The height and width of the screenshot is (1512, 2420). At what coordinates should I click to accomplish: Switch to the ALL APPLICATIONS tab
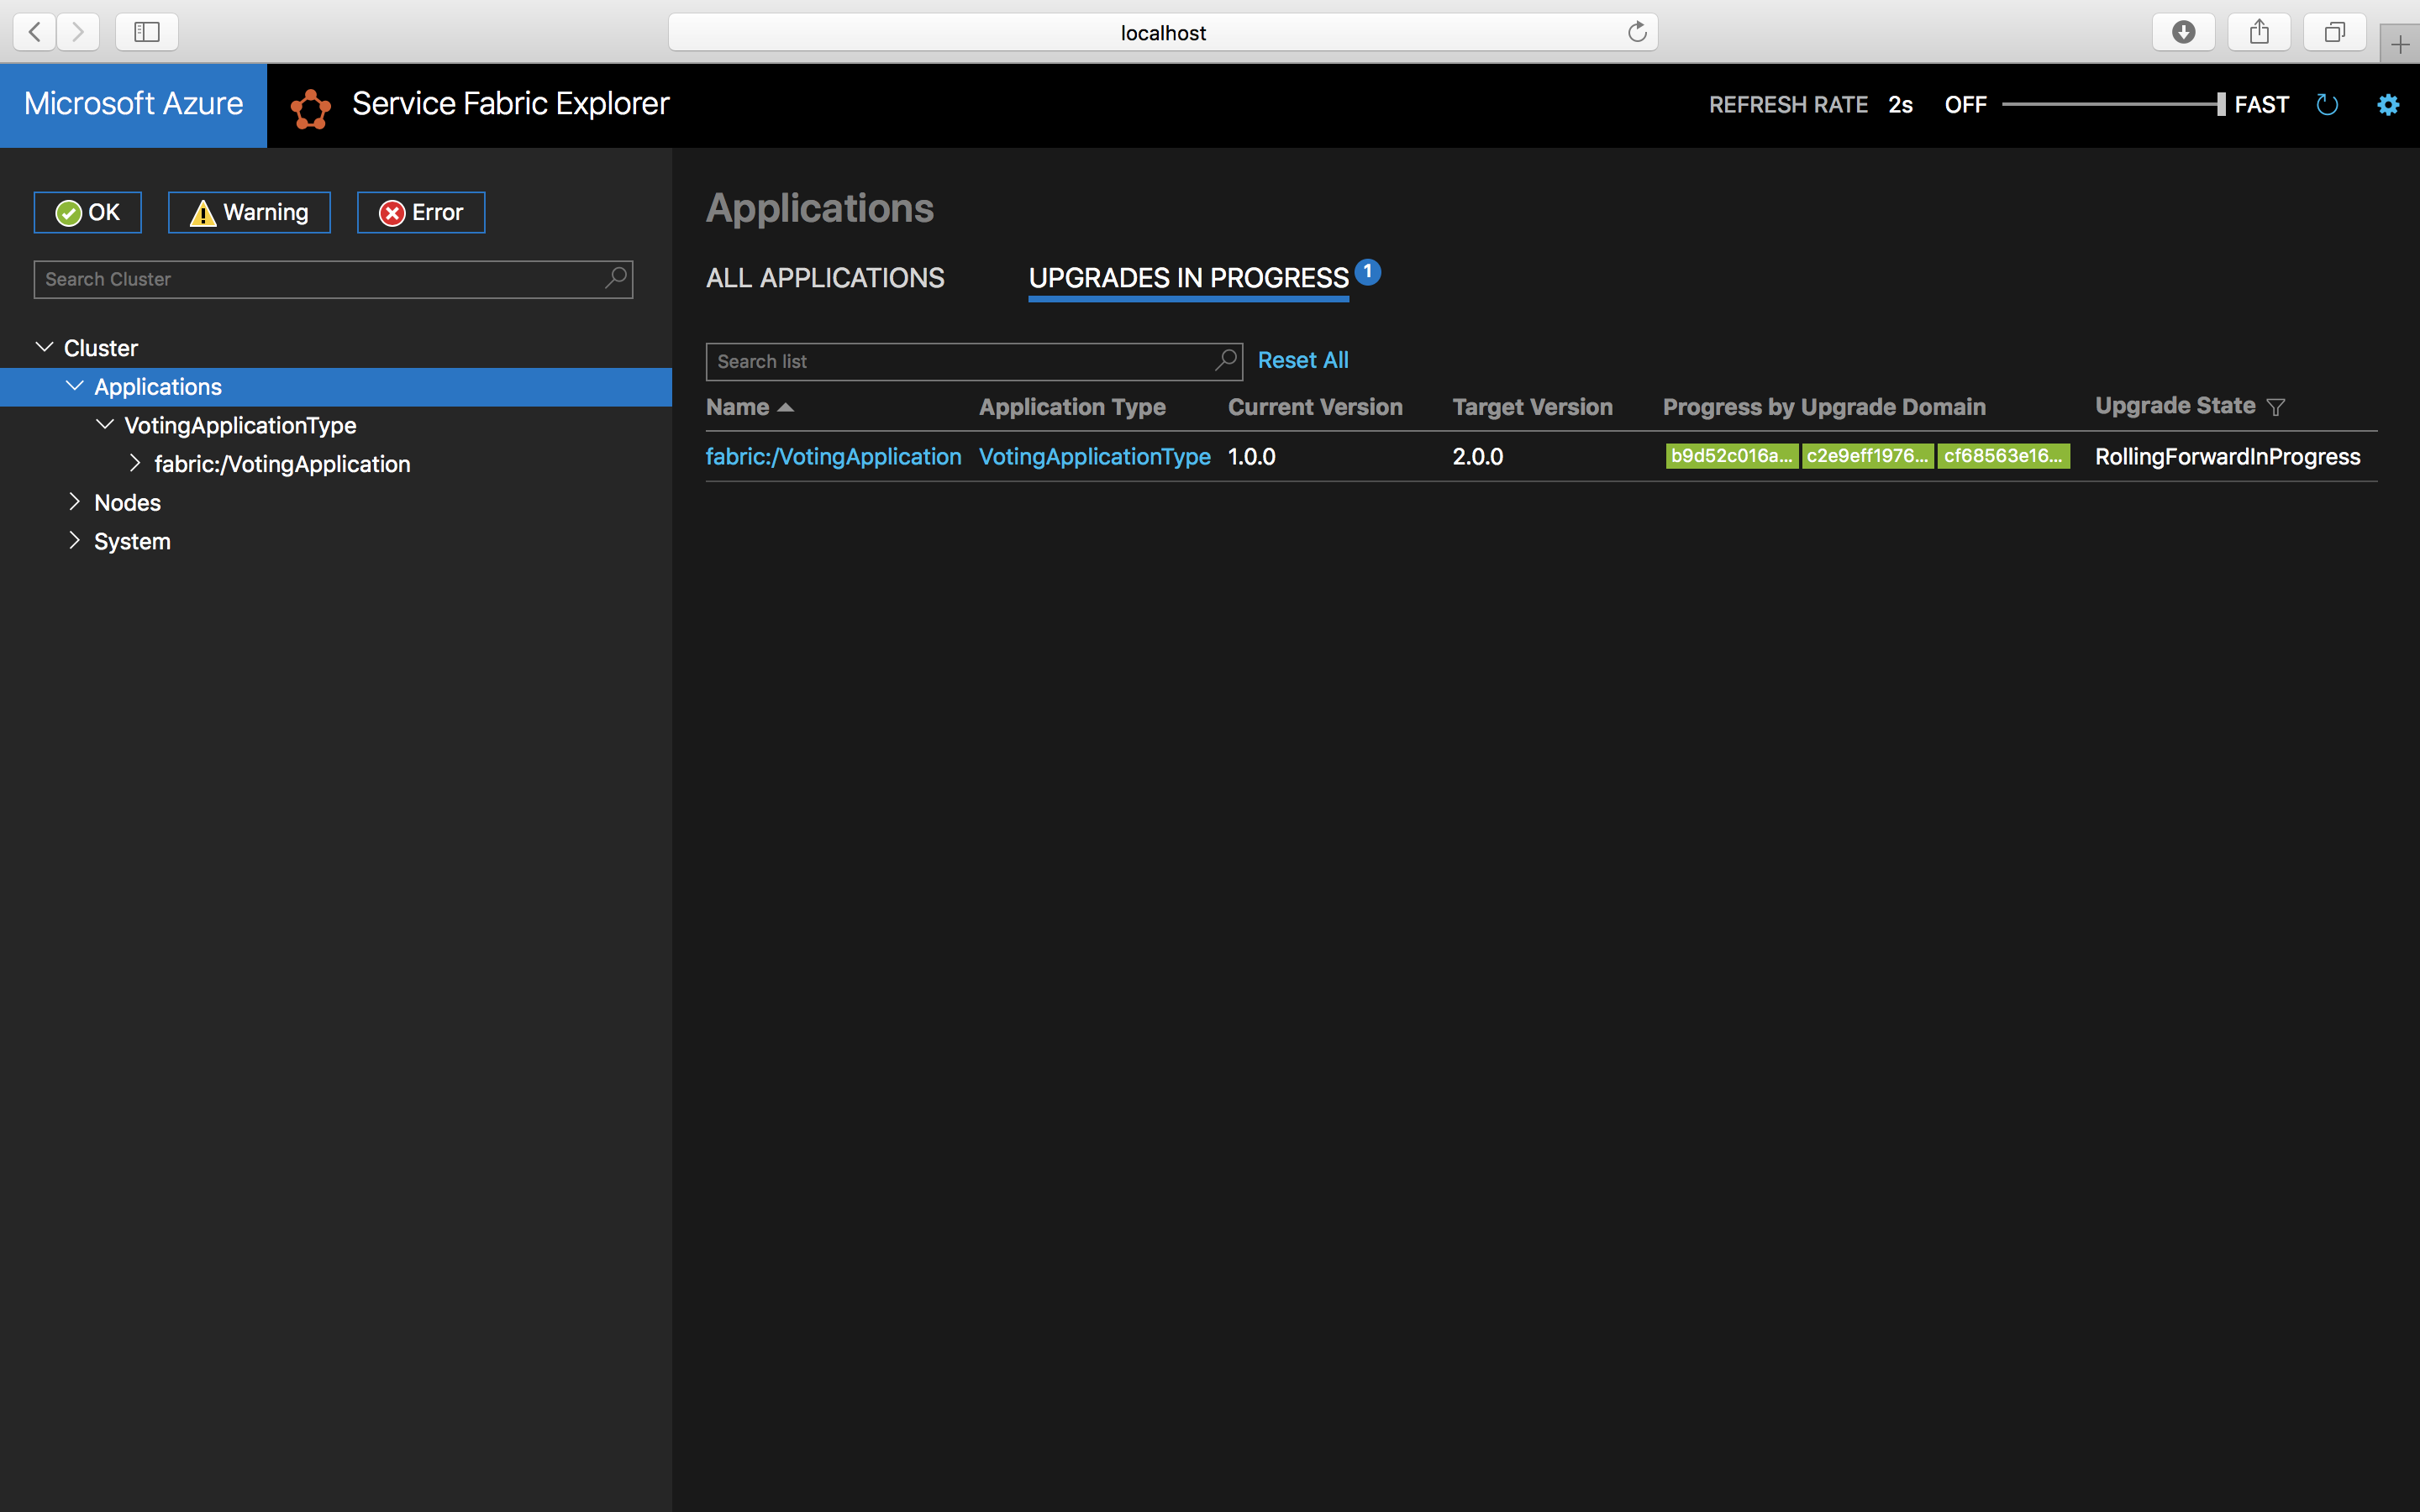point(826,277)
